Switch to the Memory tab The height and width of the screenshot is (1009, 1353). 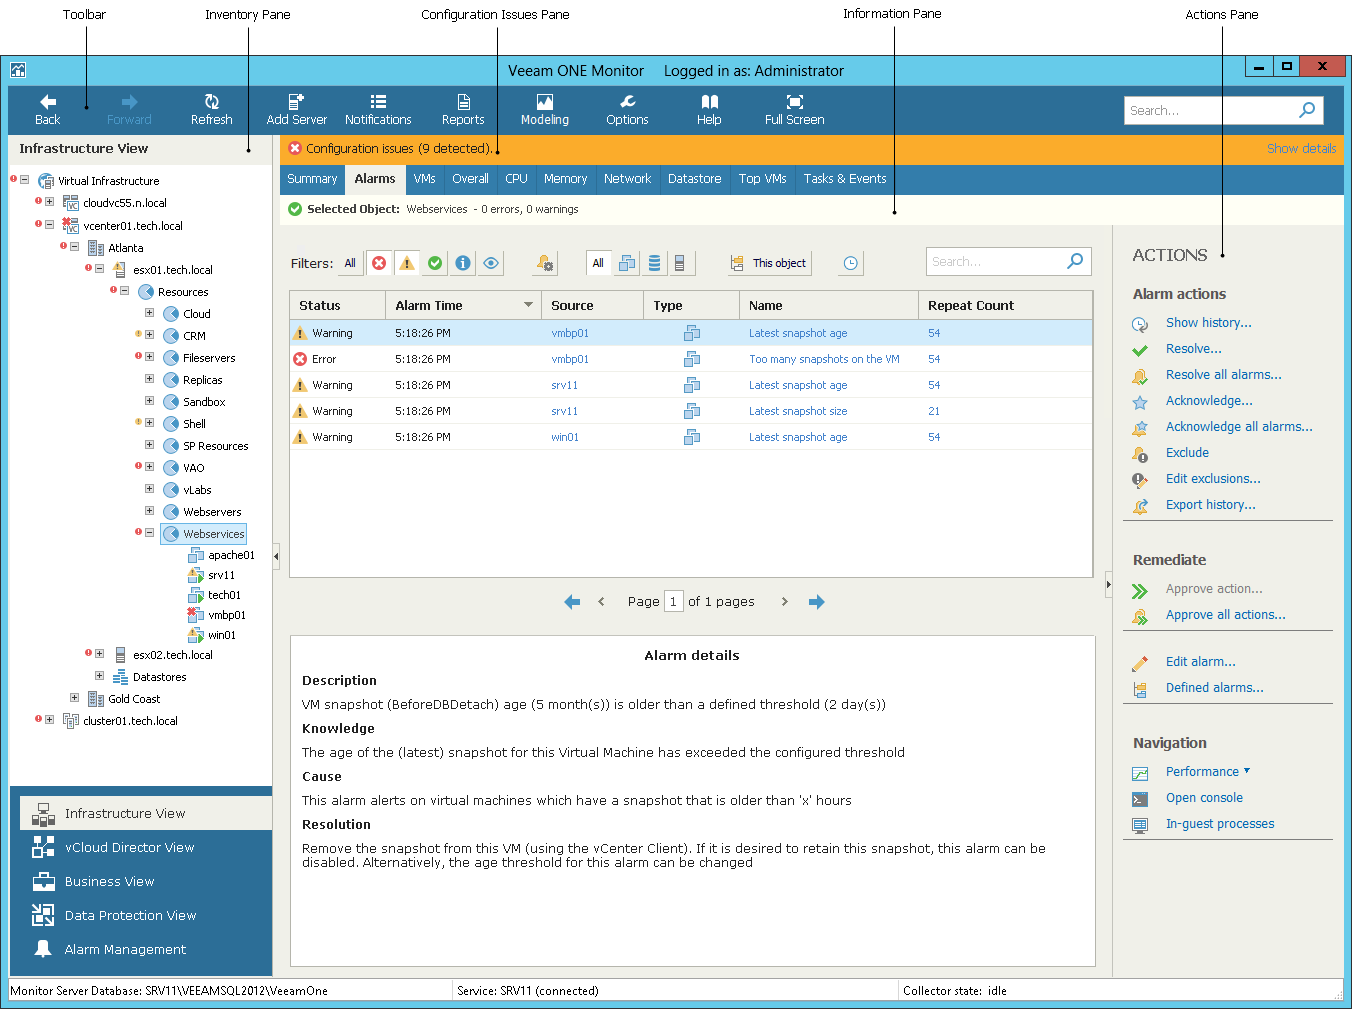[x=565, y=179]
